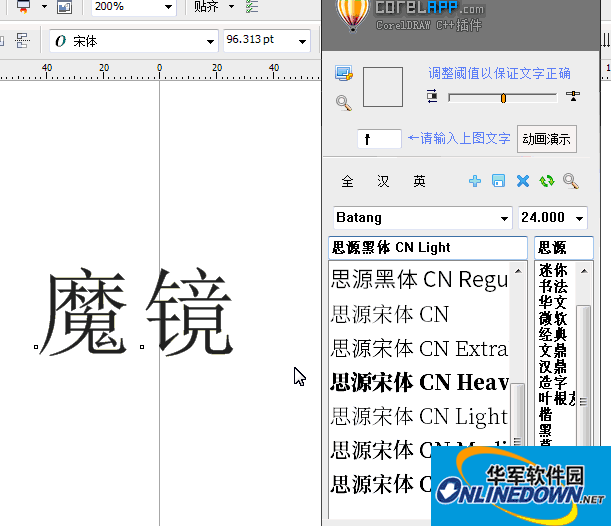The height and width of the screenshot is (526, 611).
Task: Open the 宋体 font name dropdown
Action: tap(210, 42)
